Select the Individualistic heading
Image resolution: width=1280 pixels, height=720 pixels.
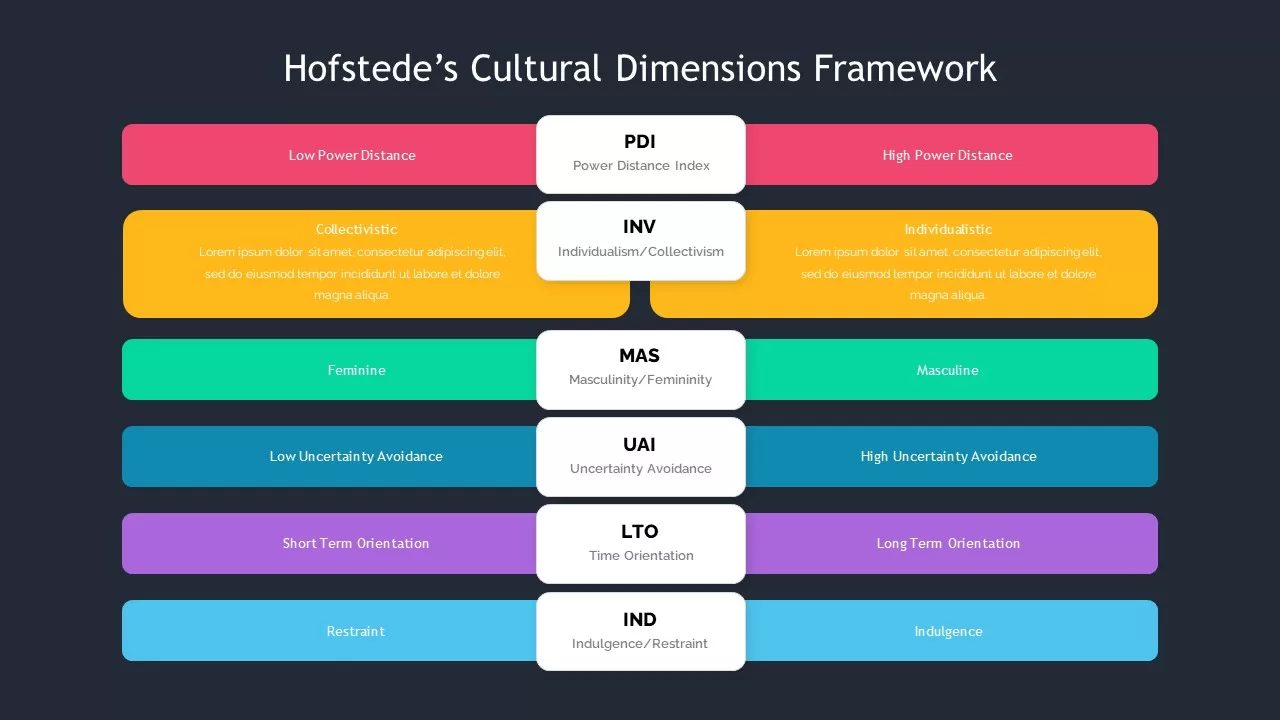pos(948,229)
